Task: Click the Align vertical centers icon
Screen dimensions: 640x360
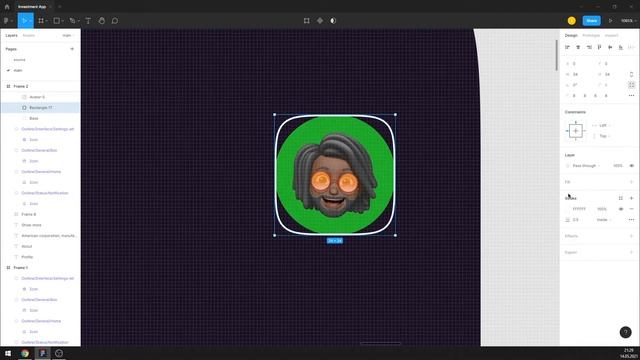Action: point(610,47)
